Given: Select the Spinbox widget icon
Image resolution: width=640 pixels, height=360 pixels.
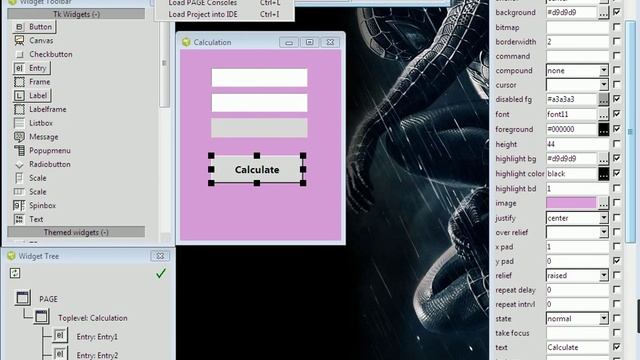Looking at the screenshot, I should [x=19, y=206].
